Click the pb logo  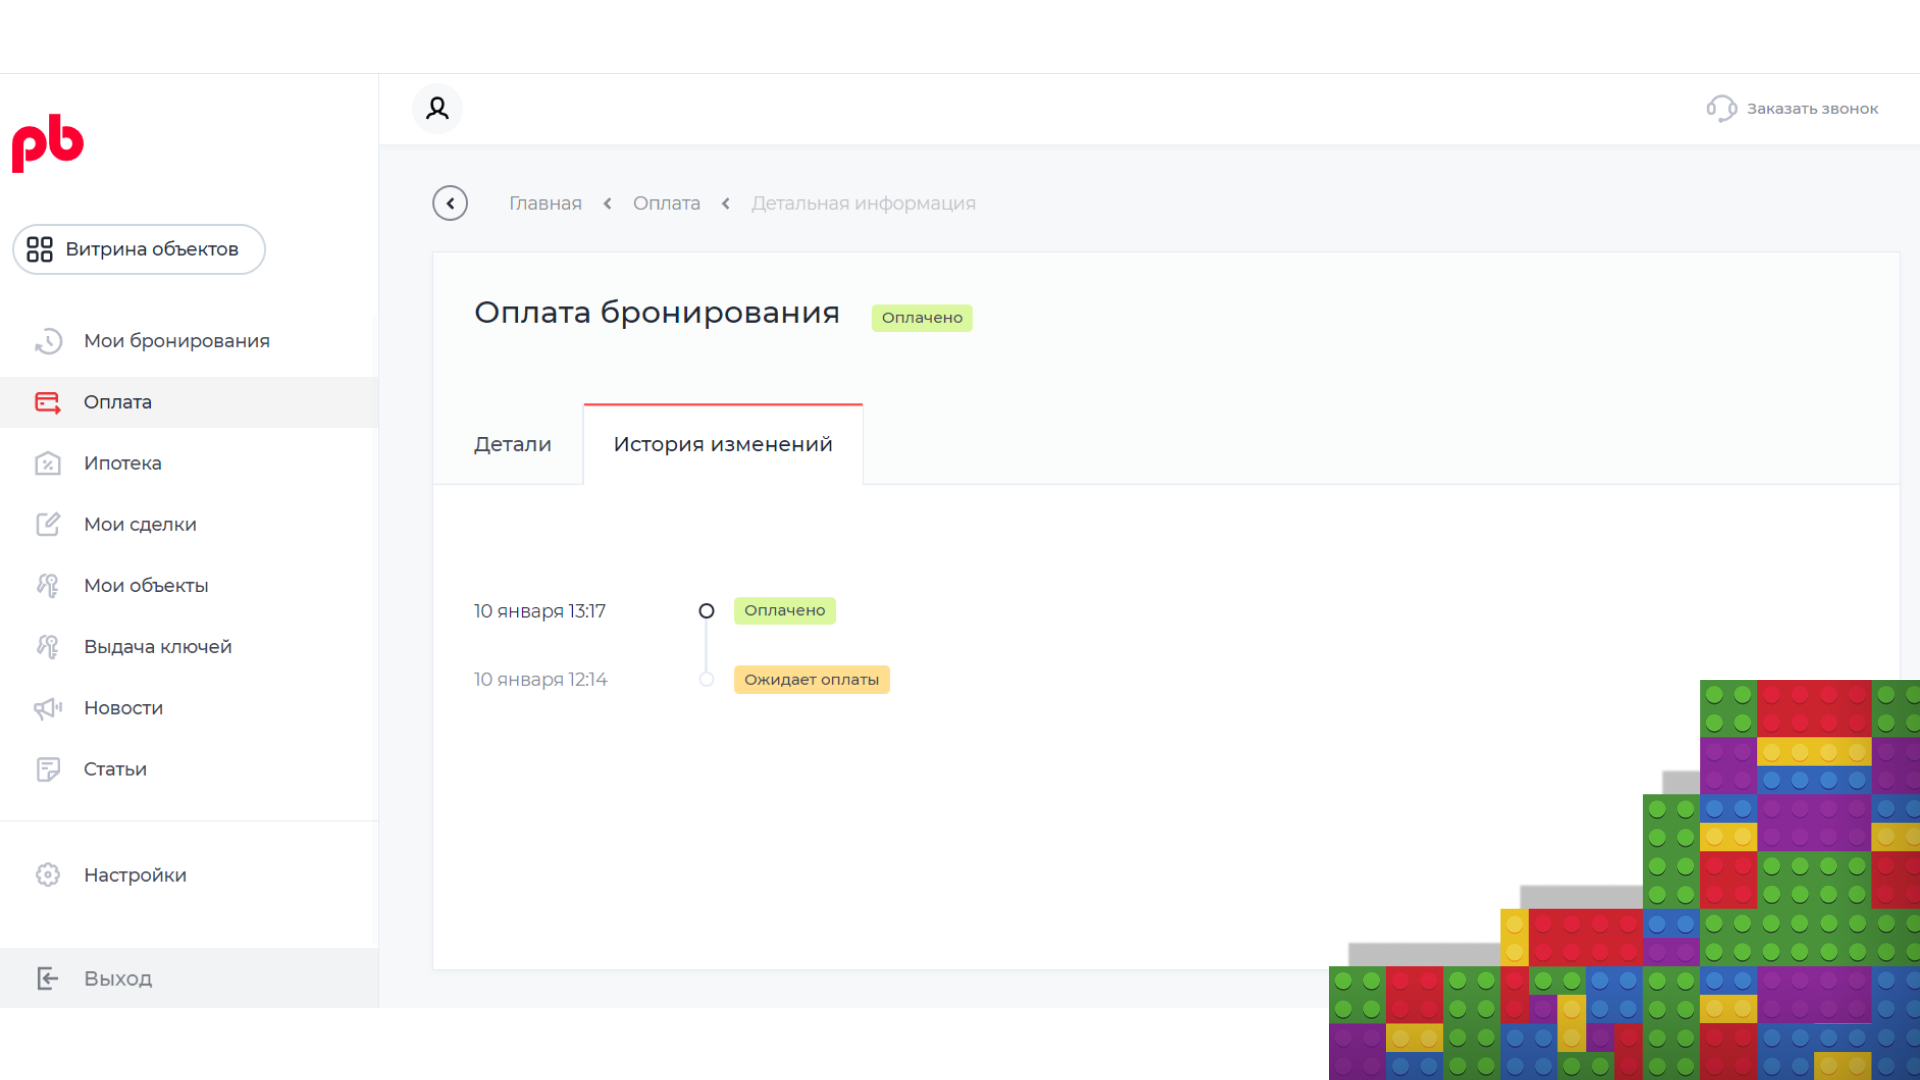point(48,143)
